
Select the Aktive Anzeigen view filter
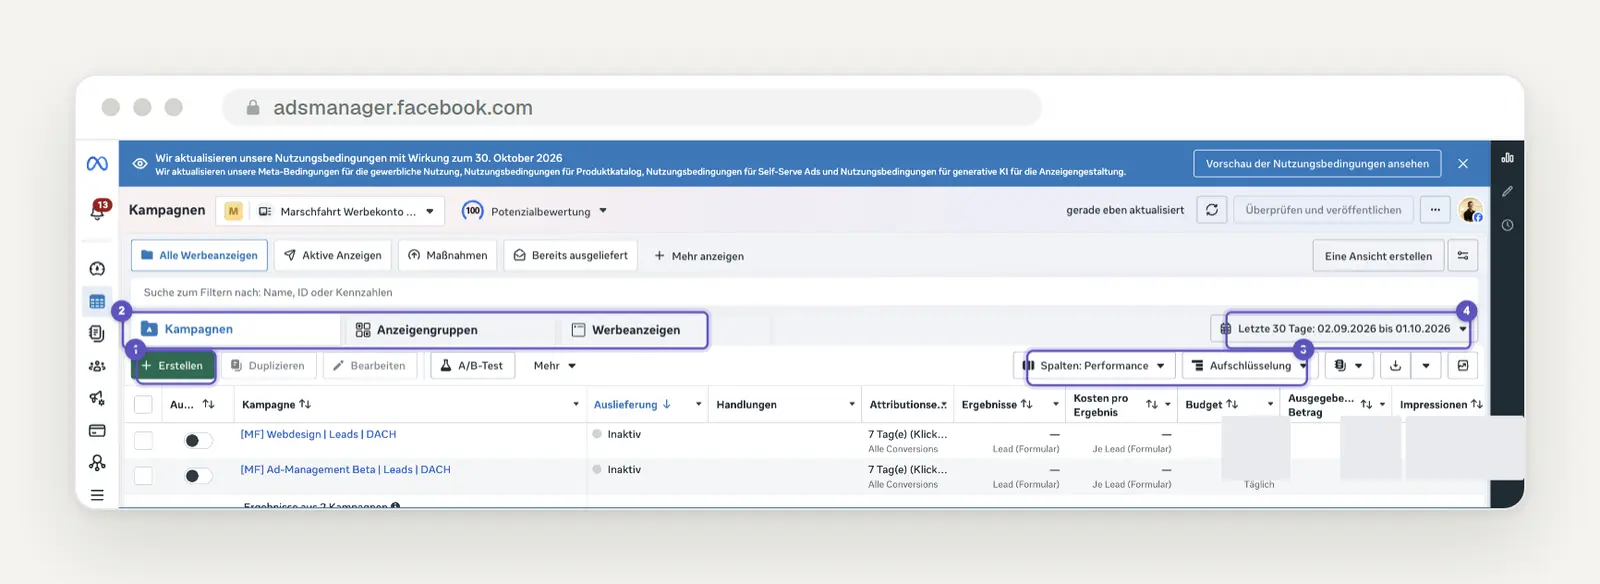(x=333, y=256)
